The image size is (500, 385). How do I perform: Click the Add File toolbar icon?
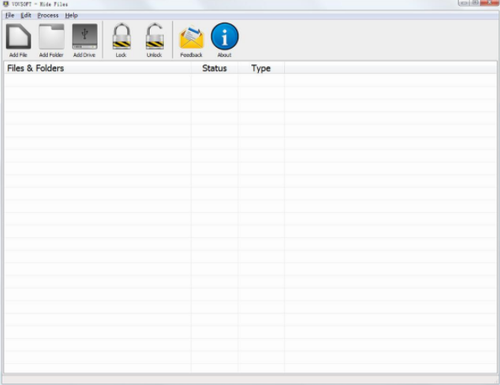click(x=18, y=36)
